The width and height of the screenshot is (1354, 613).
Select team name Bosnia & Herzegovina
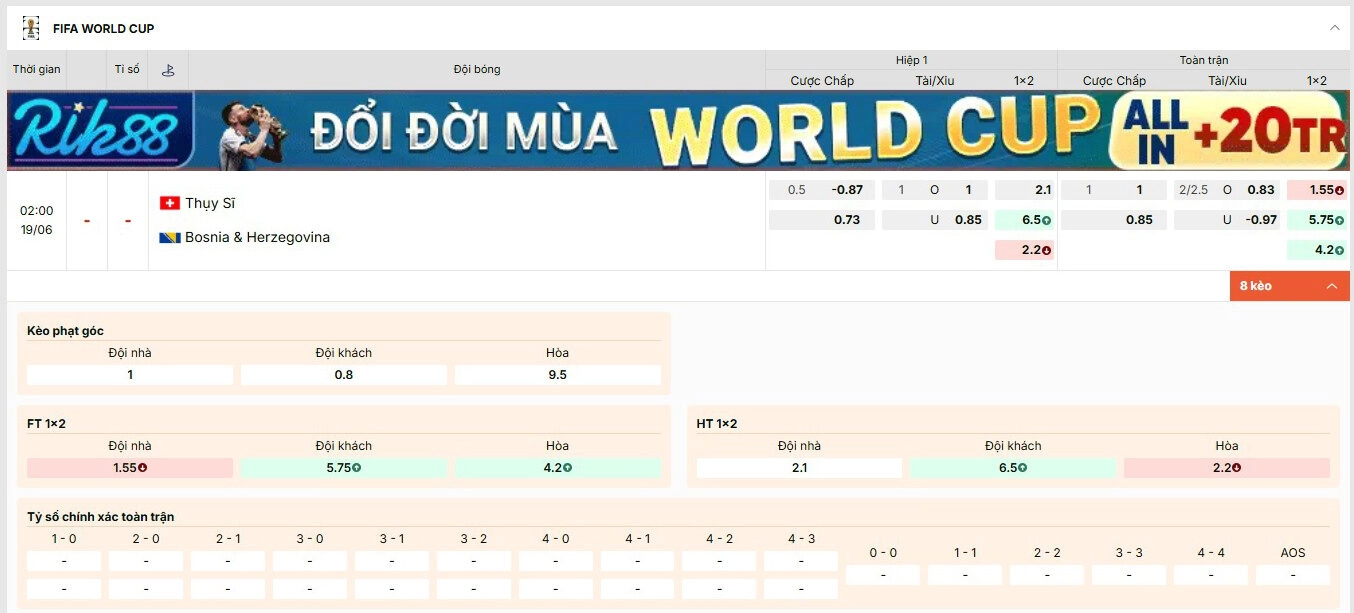click(257, 237)
